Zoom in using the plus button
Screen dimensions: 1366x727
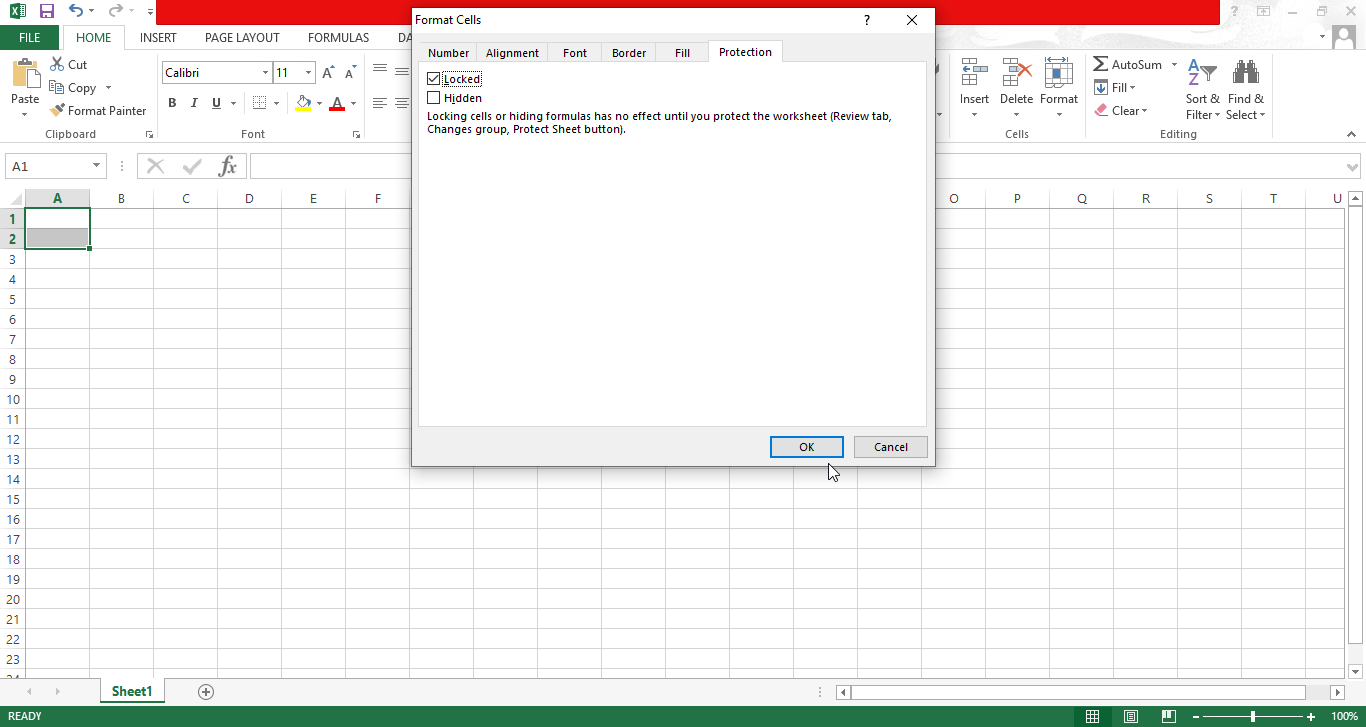coord(1311,716)
